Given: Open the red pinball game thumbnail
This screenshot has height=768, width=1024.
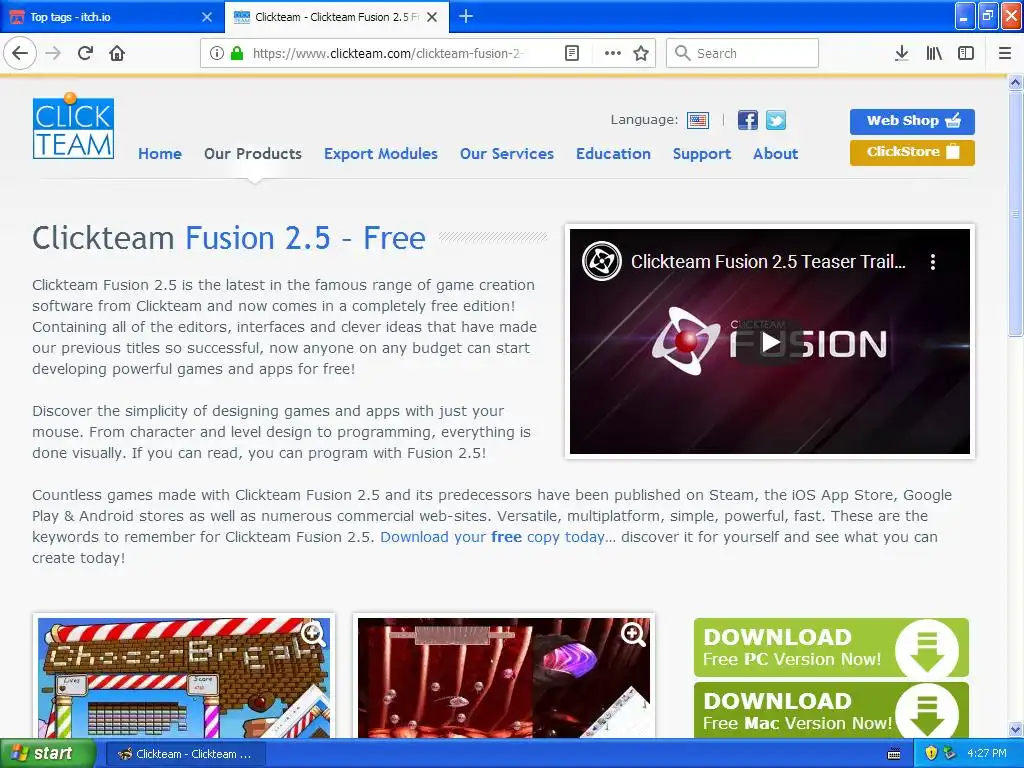Looking at the screenshot, I should 504,678.
